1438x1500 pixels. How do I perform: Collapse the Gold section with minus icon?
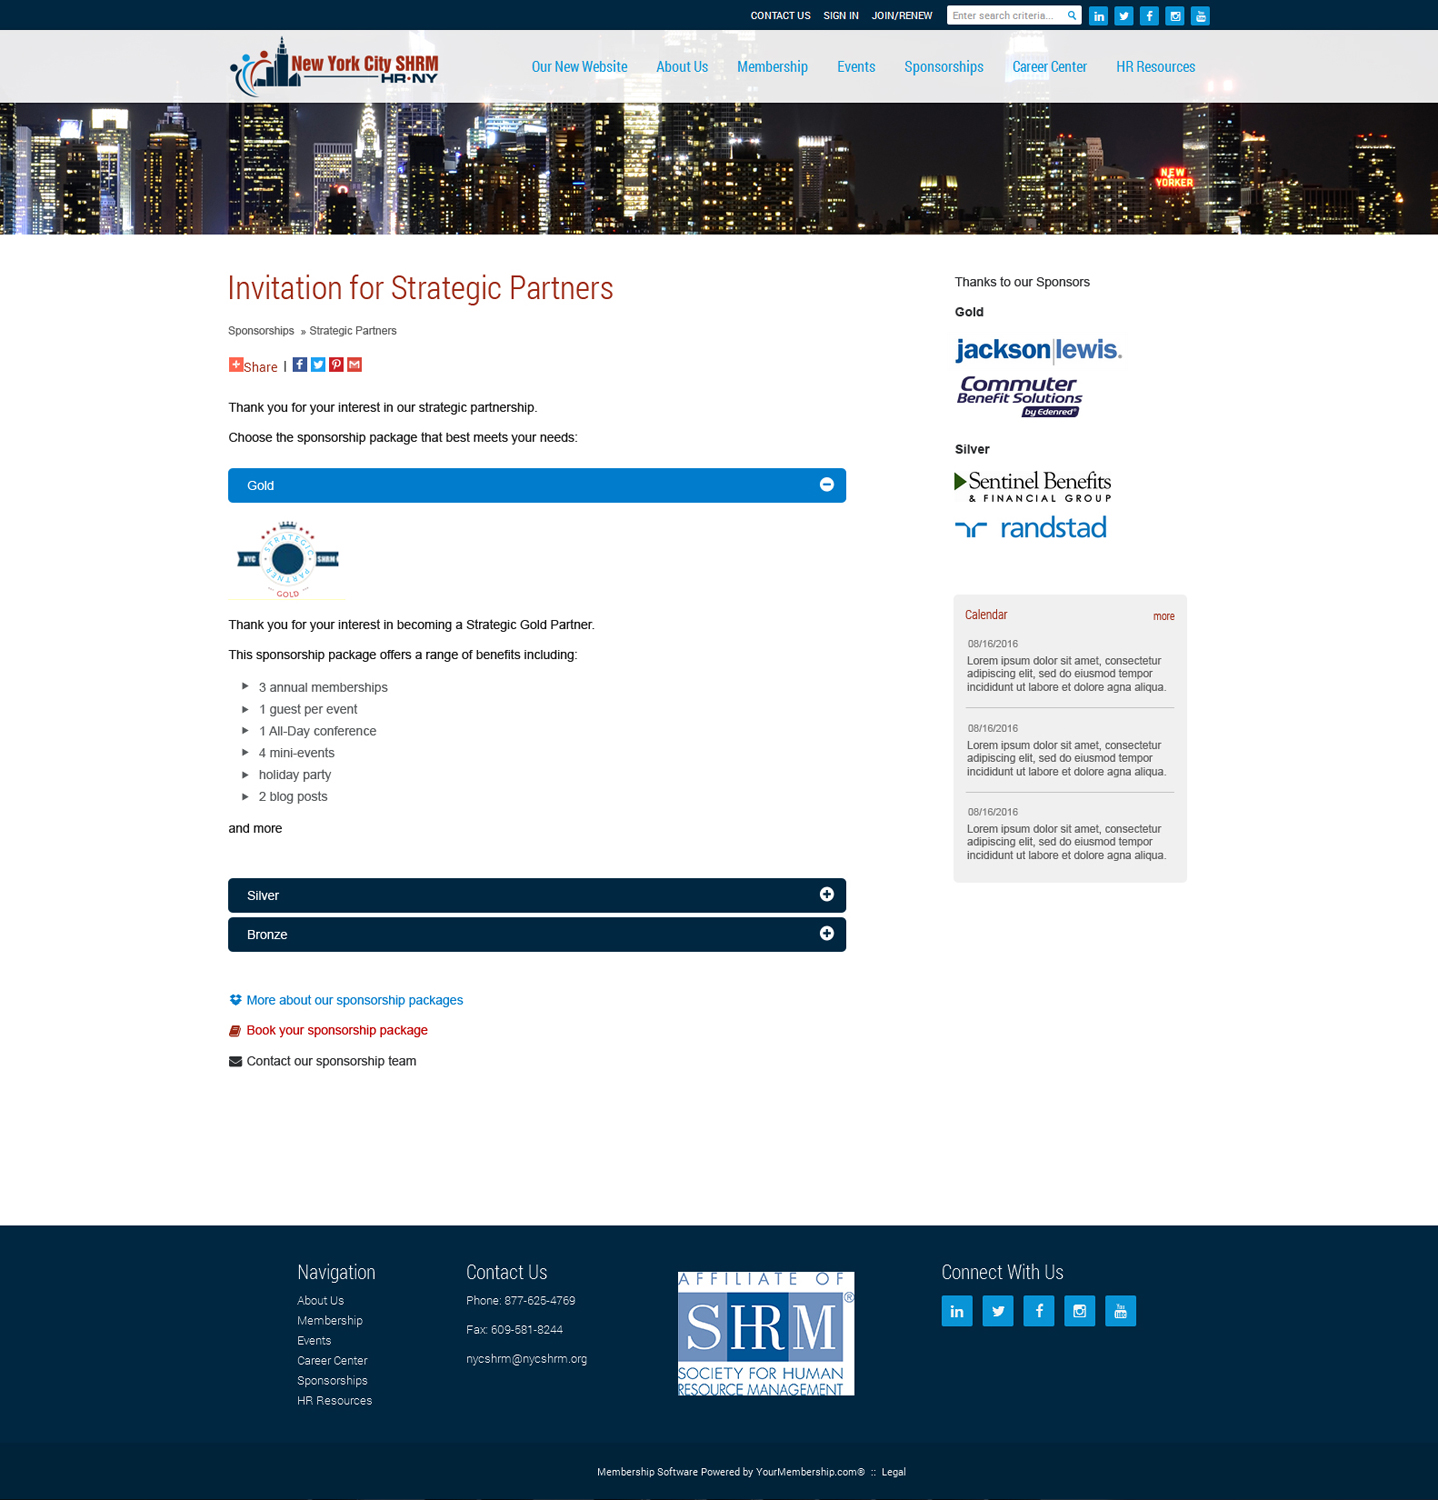(x=827, y=485)
